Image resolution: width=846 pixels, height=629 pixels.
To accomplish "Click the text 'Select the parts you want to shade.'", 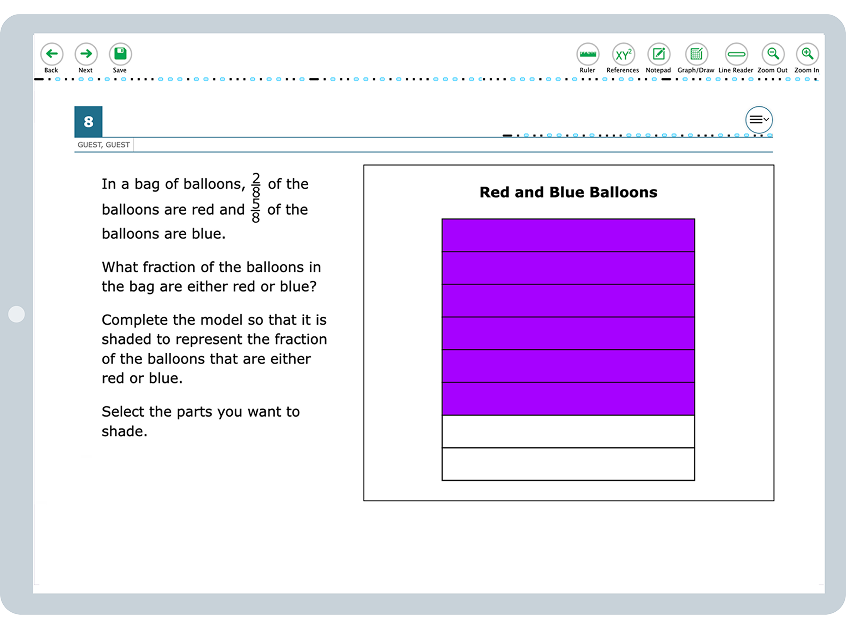I will [200, 421].
